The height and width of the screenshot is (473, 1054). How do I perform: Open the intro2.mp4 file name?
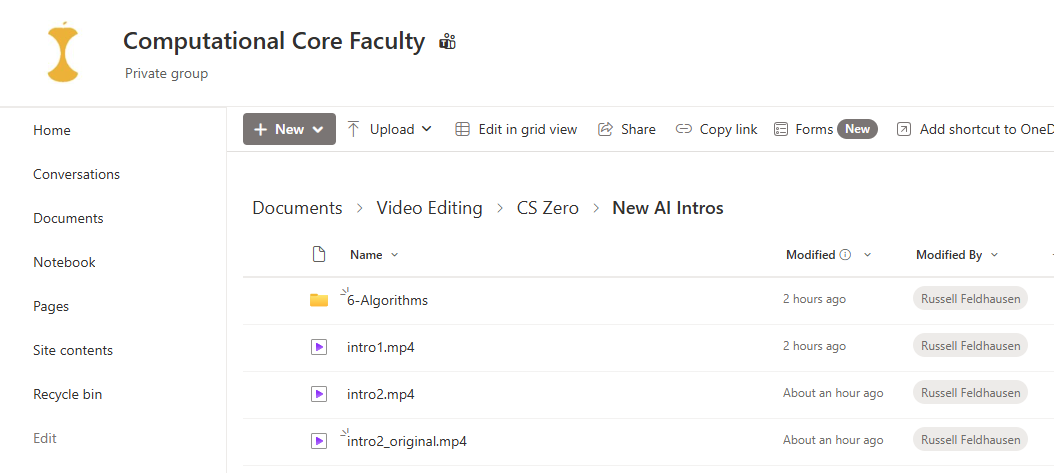click(380, 394)
